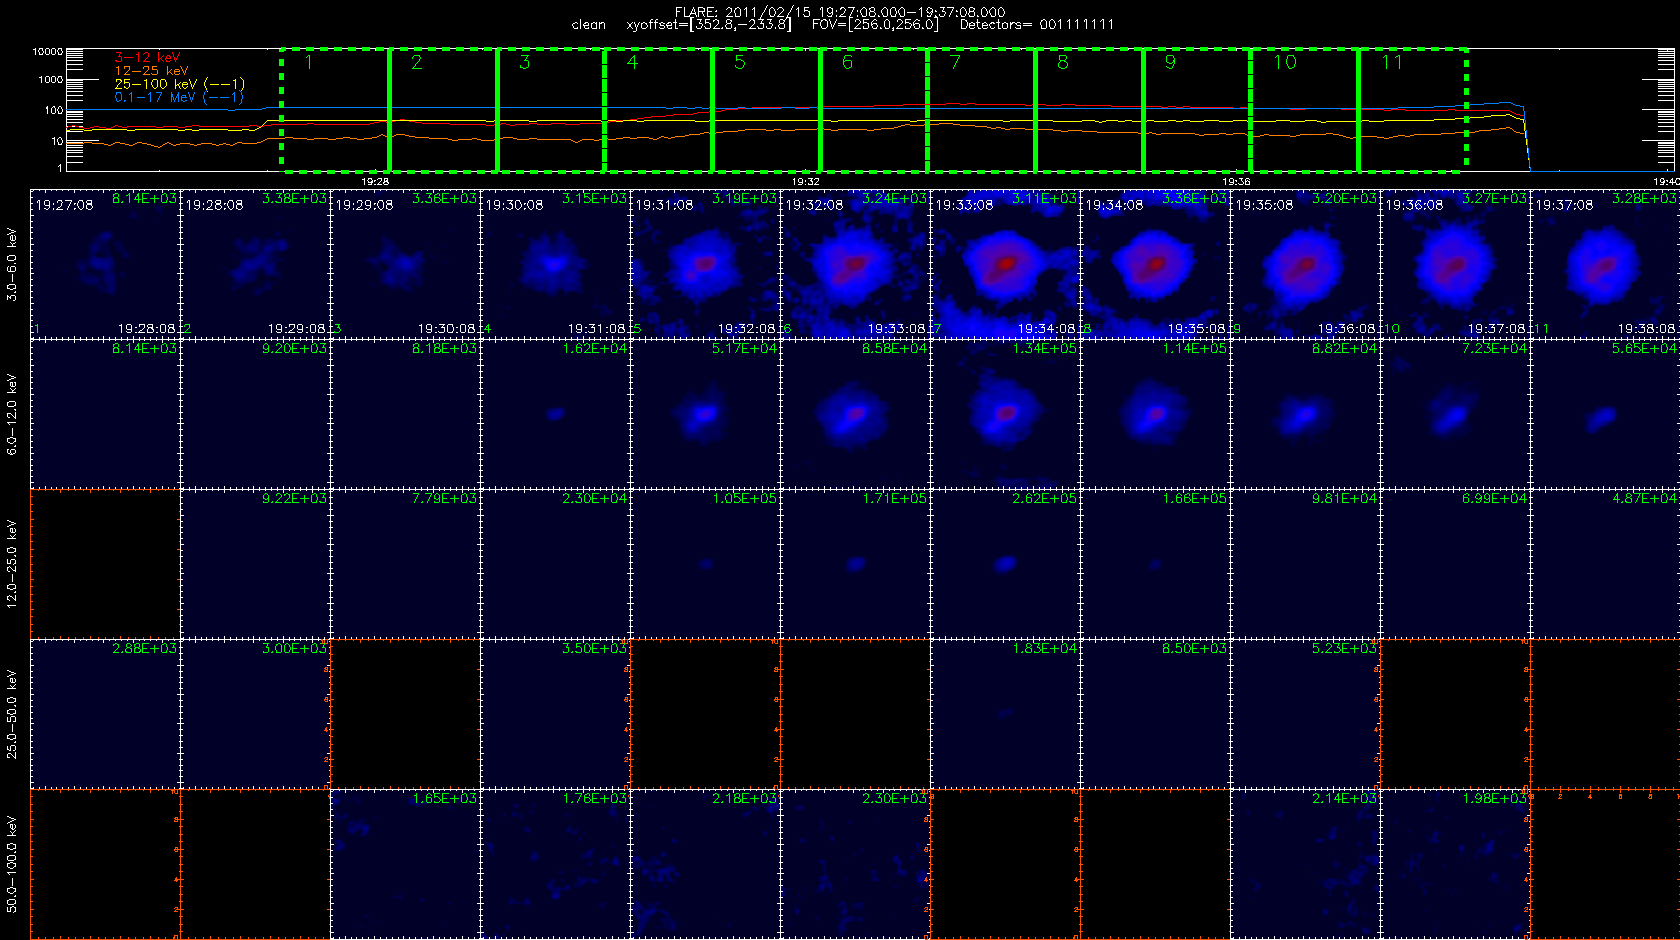Click the xyoffset value in header
Image resolution: width=1680 pixels, height=940 pixels.
tap(708, 24)
